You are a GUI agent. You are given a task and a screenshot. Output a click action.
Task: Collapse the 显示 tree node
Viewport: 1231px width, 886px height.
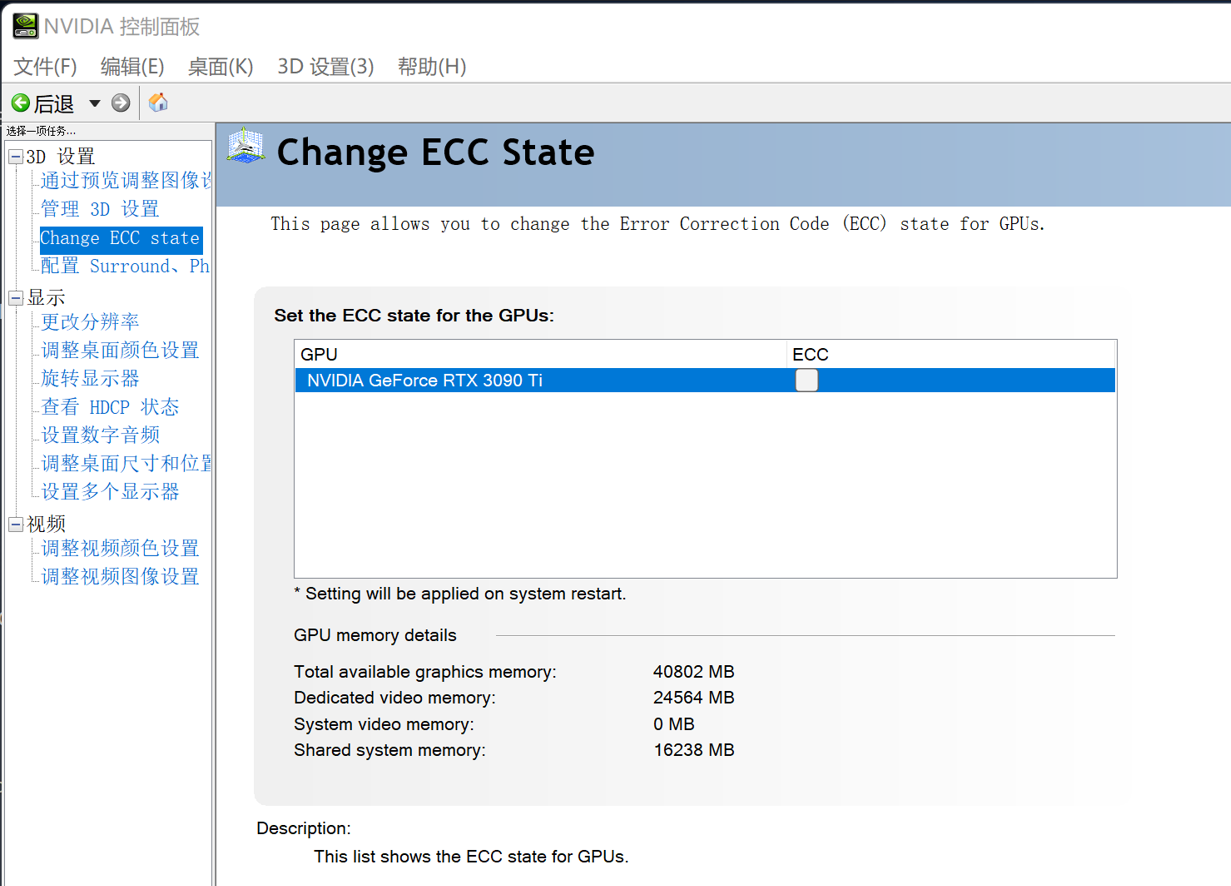pyautogui.click(x=16, y=298)
